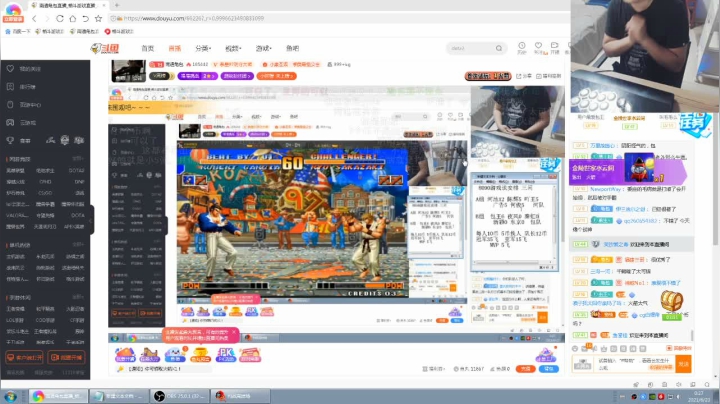Image resolution: width=720 pixels, height=404 pixels.
Task: Open the Windows Start button
Action: click(10, 396)
